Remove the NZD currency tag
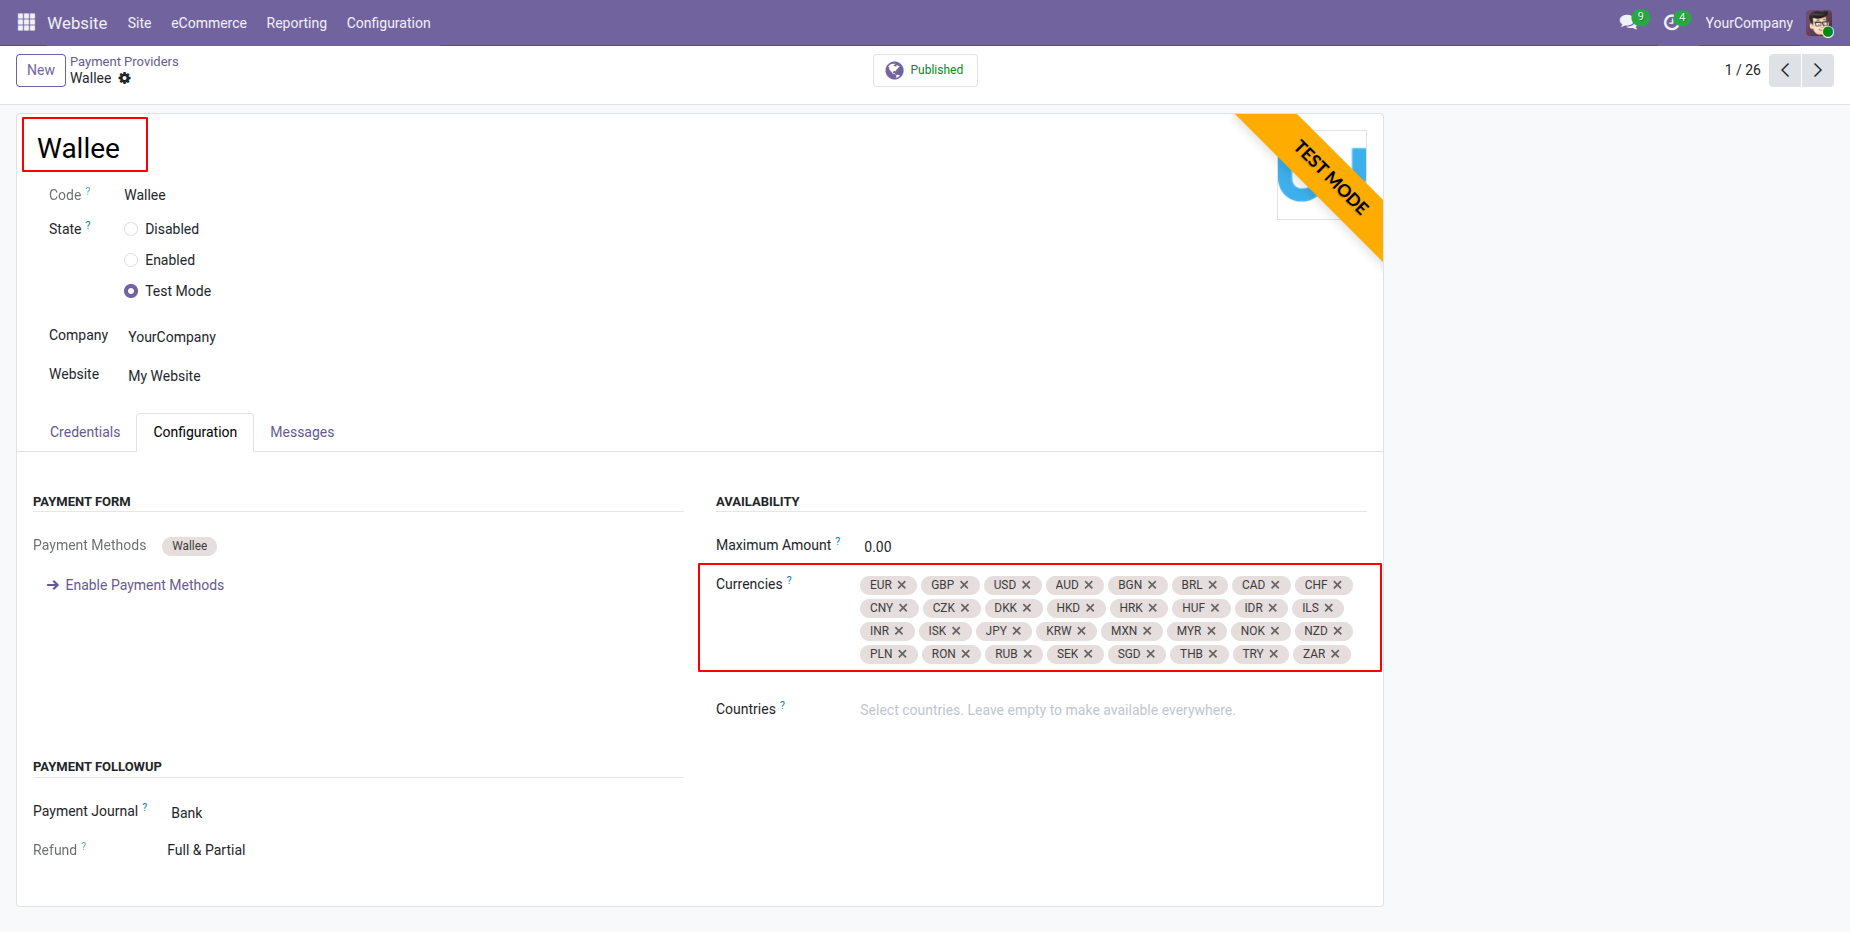Viewport: 1850px width, 932px height. pos(1338,631)
